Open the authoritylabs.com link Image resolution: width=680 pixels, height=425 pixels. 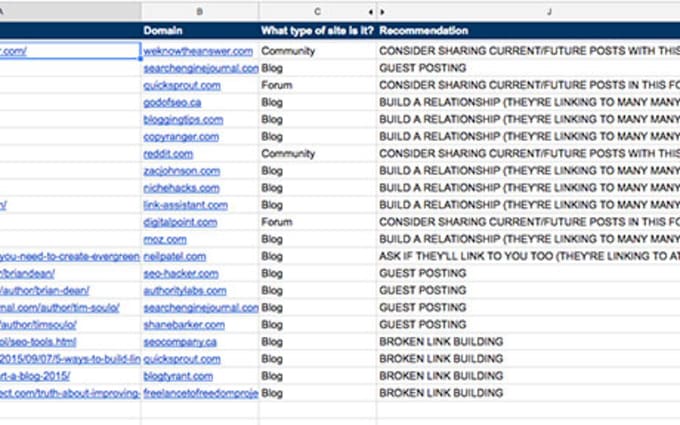coord(185,291)
